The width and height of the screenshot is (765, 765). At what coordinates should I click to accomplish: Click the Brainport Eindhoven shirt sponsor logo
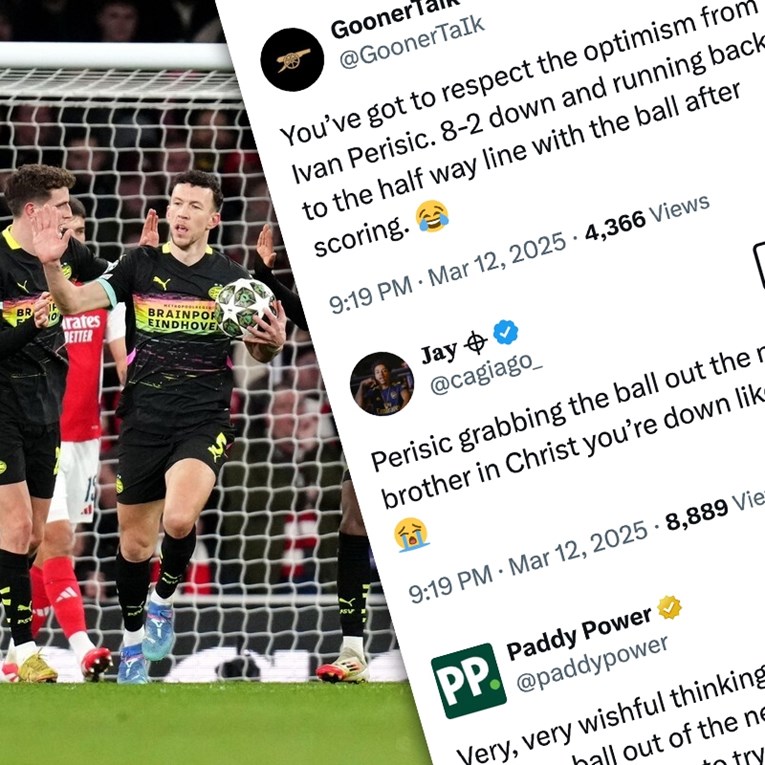click(175, 316)
